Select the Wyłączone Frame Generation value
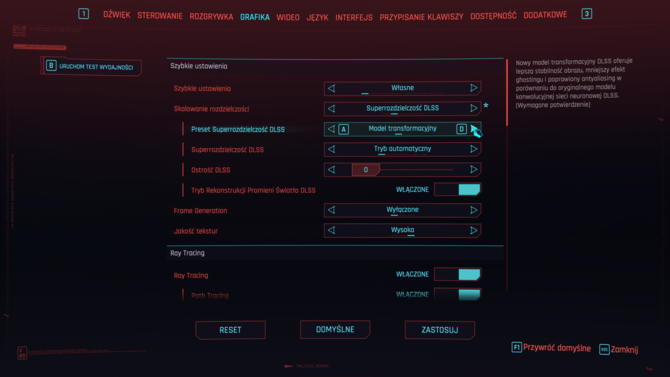This screenshot has width=670, height=377. tap(403, 210)
